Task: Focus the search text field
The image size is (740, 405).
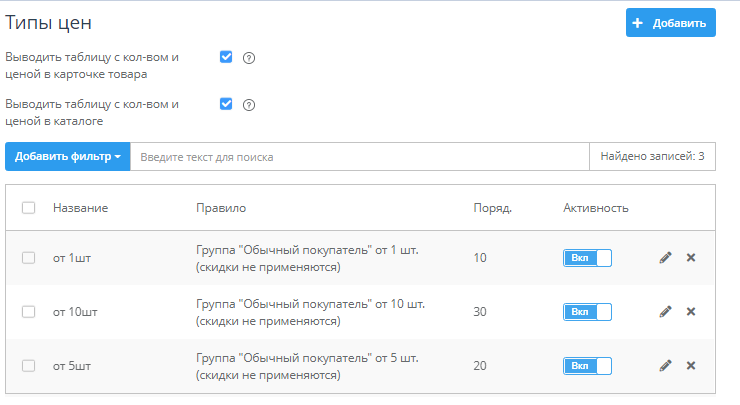Action: pos(360,157)
